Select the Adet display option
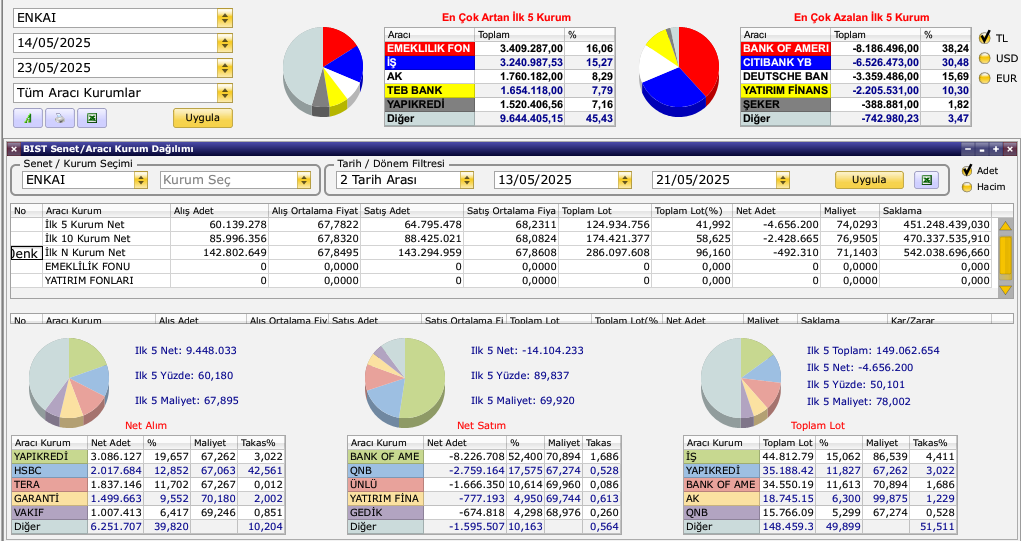Viewport: 1021px width, 541px height. [x=967, y=171]
